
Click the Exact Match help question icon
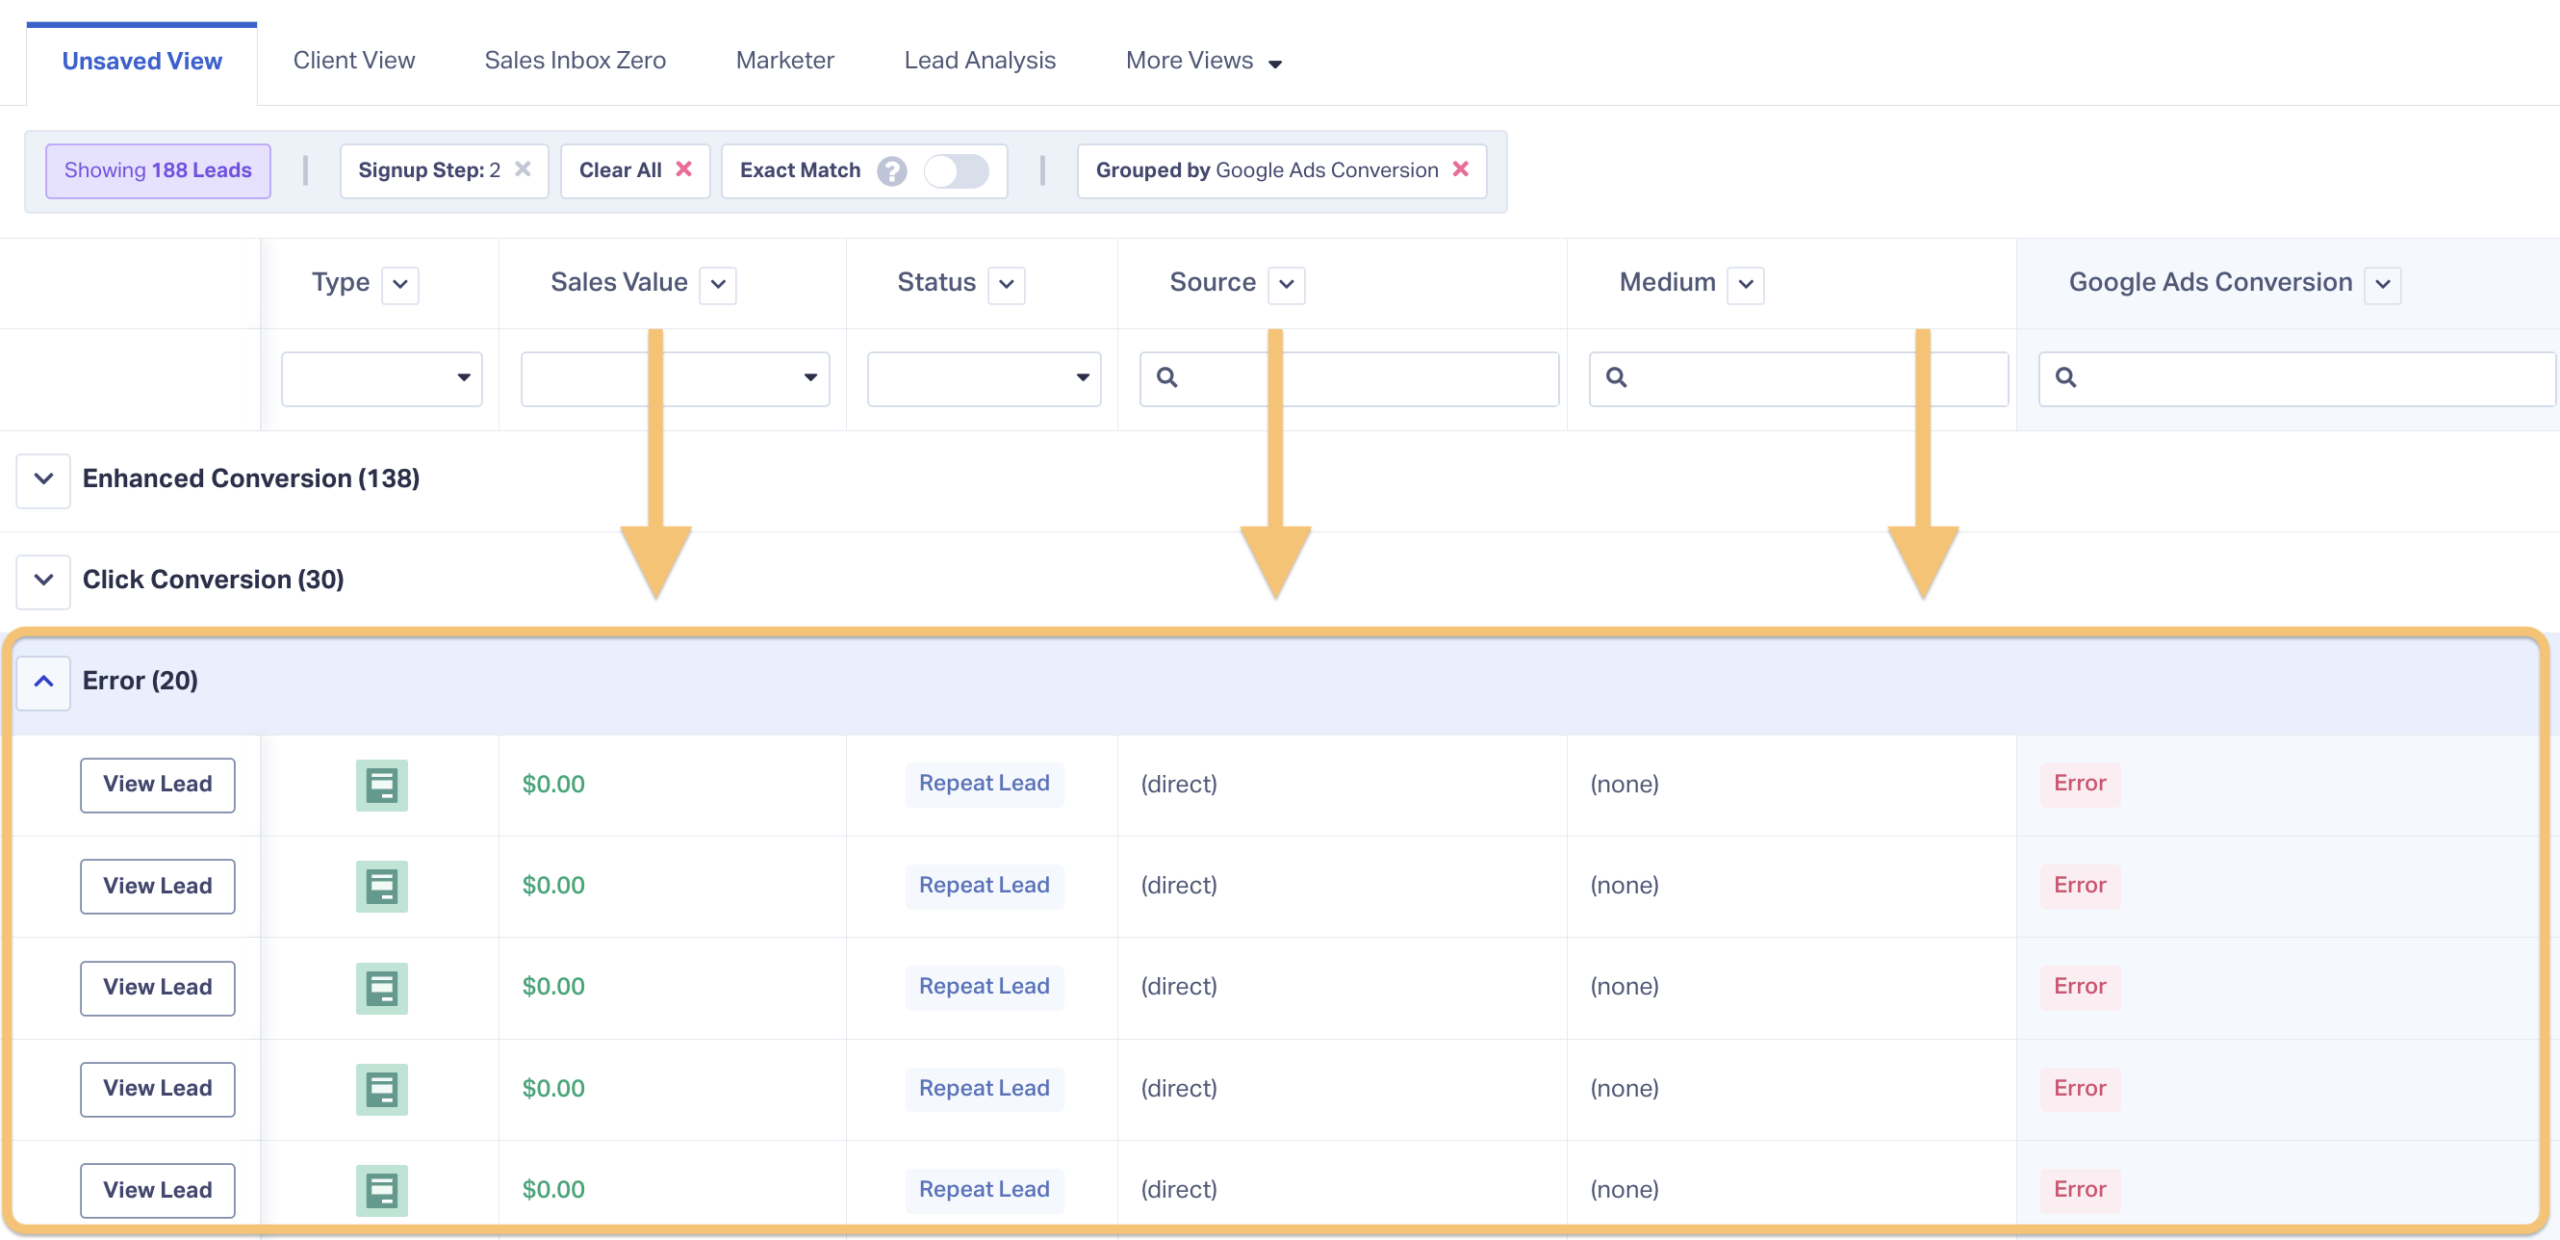click(891, 171)
